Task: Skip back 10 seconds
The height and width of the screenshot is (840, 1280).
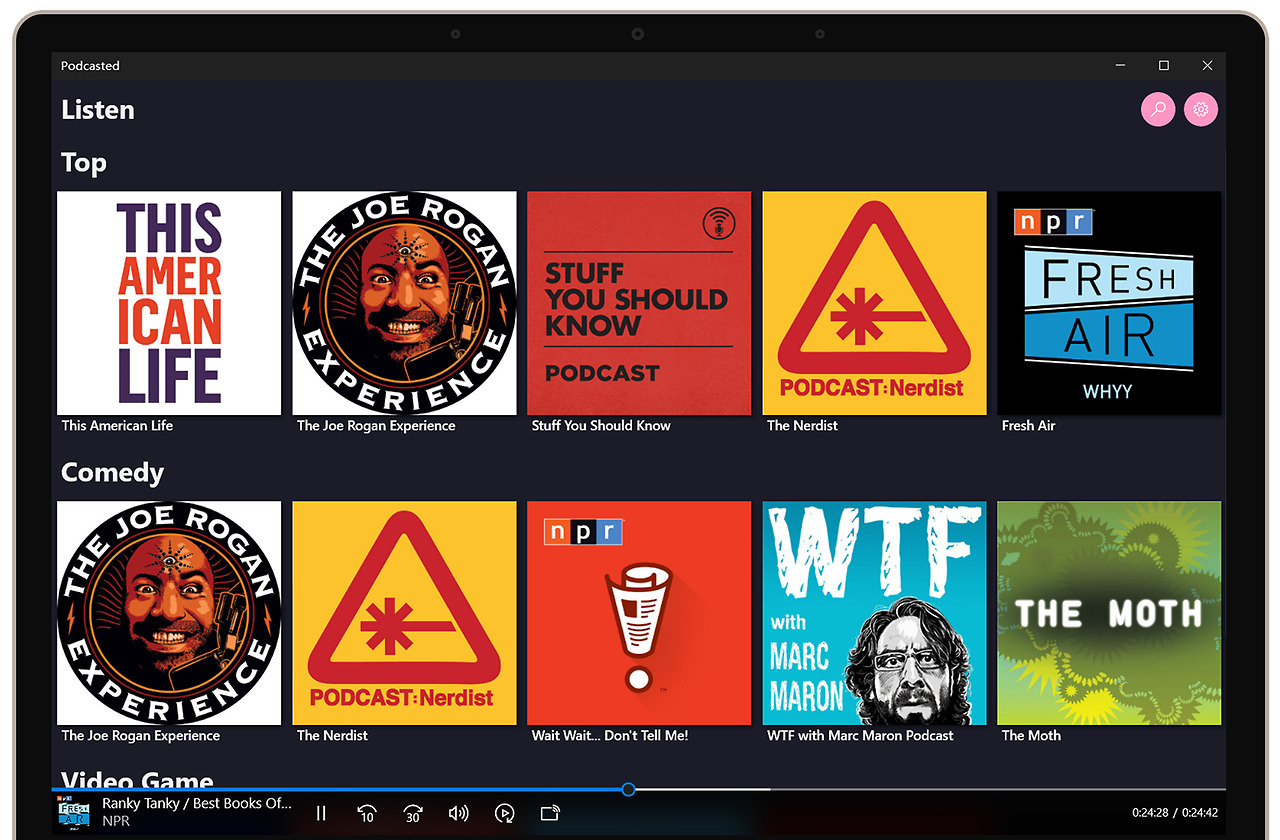Action: click(366, 813)
